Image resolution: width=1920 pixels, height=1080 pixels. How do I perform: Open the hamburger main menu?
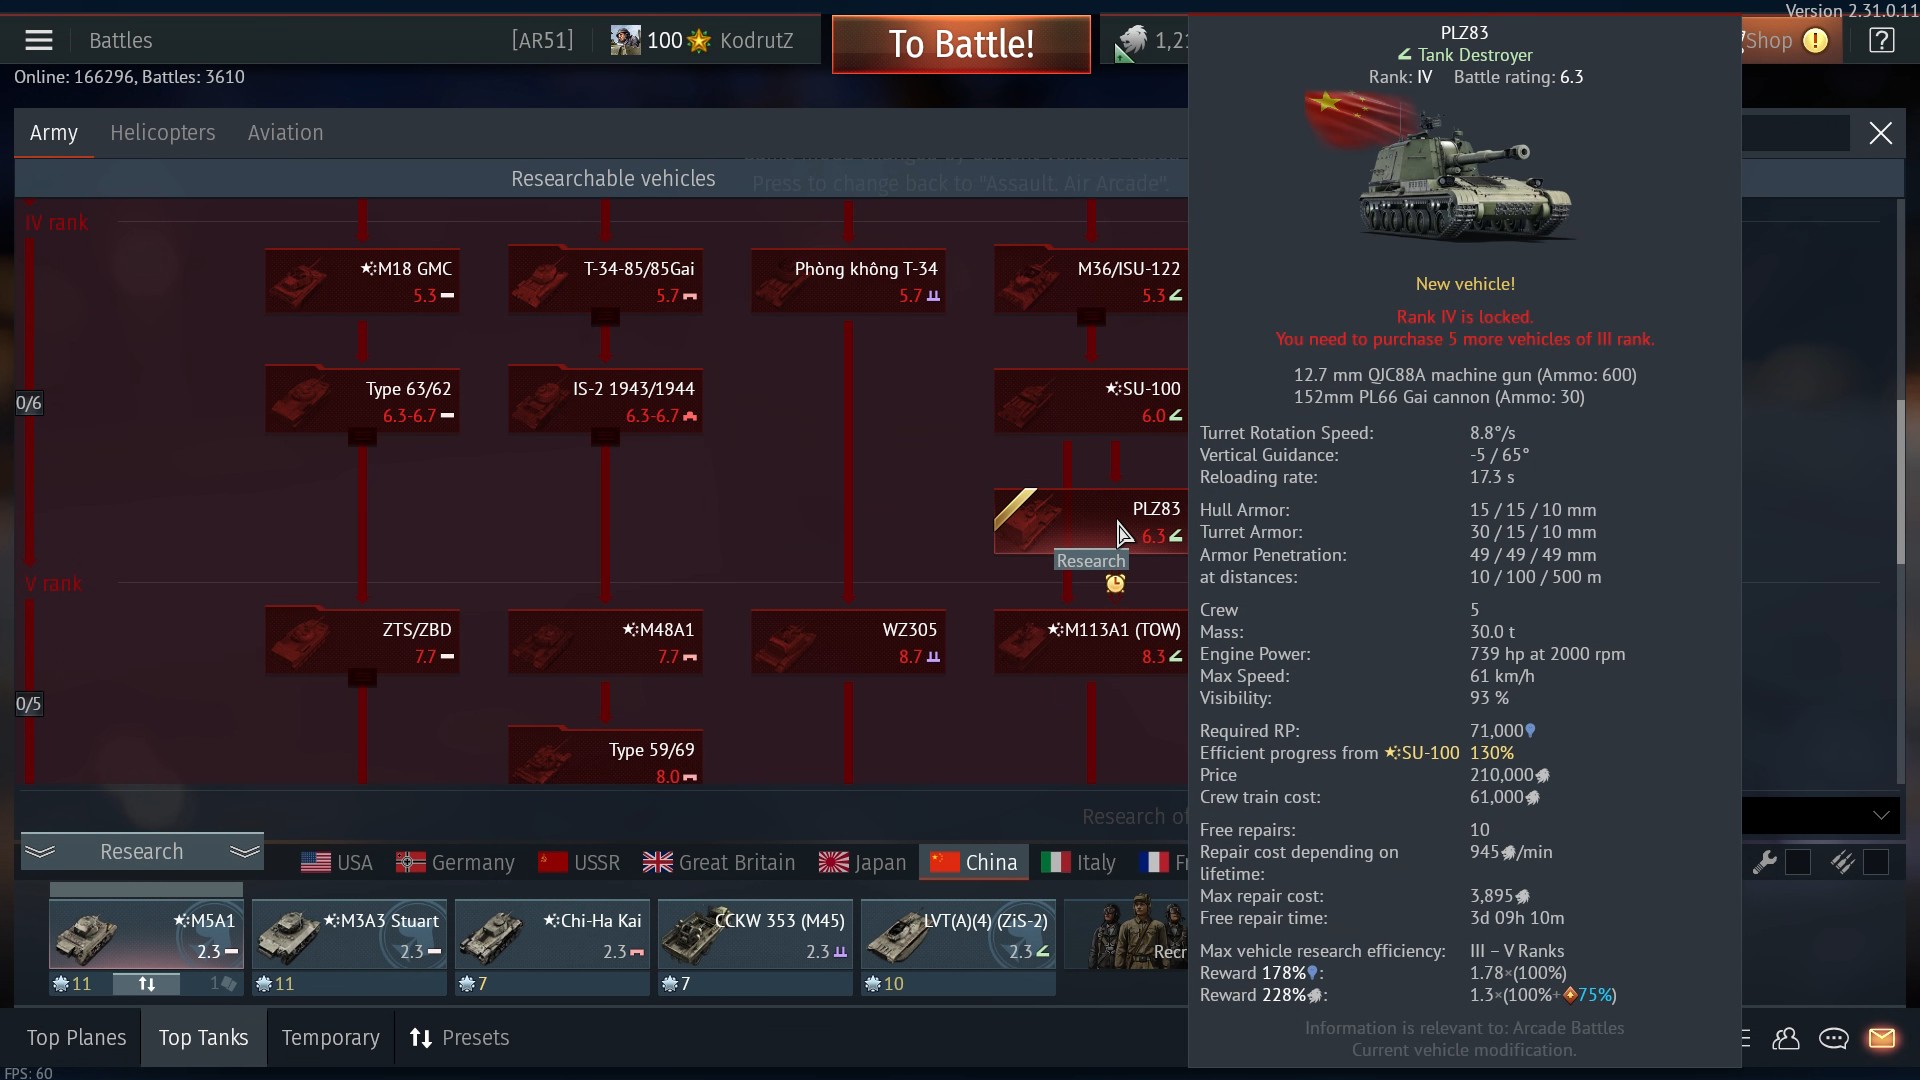point(39,40)
